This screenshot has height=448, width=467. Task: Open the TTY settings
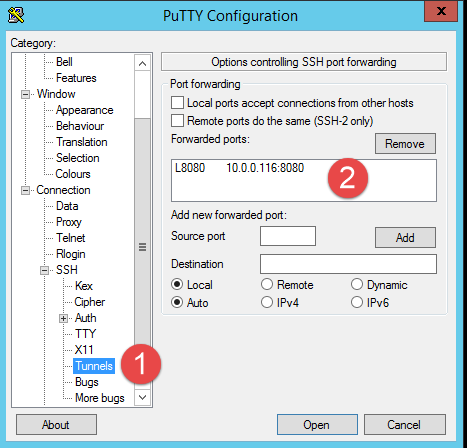pyautogui.click(x=85, y=334)
